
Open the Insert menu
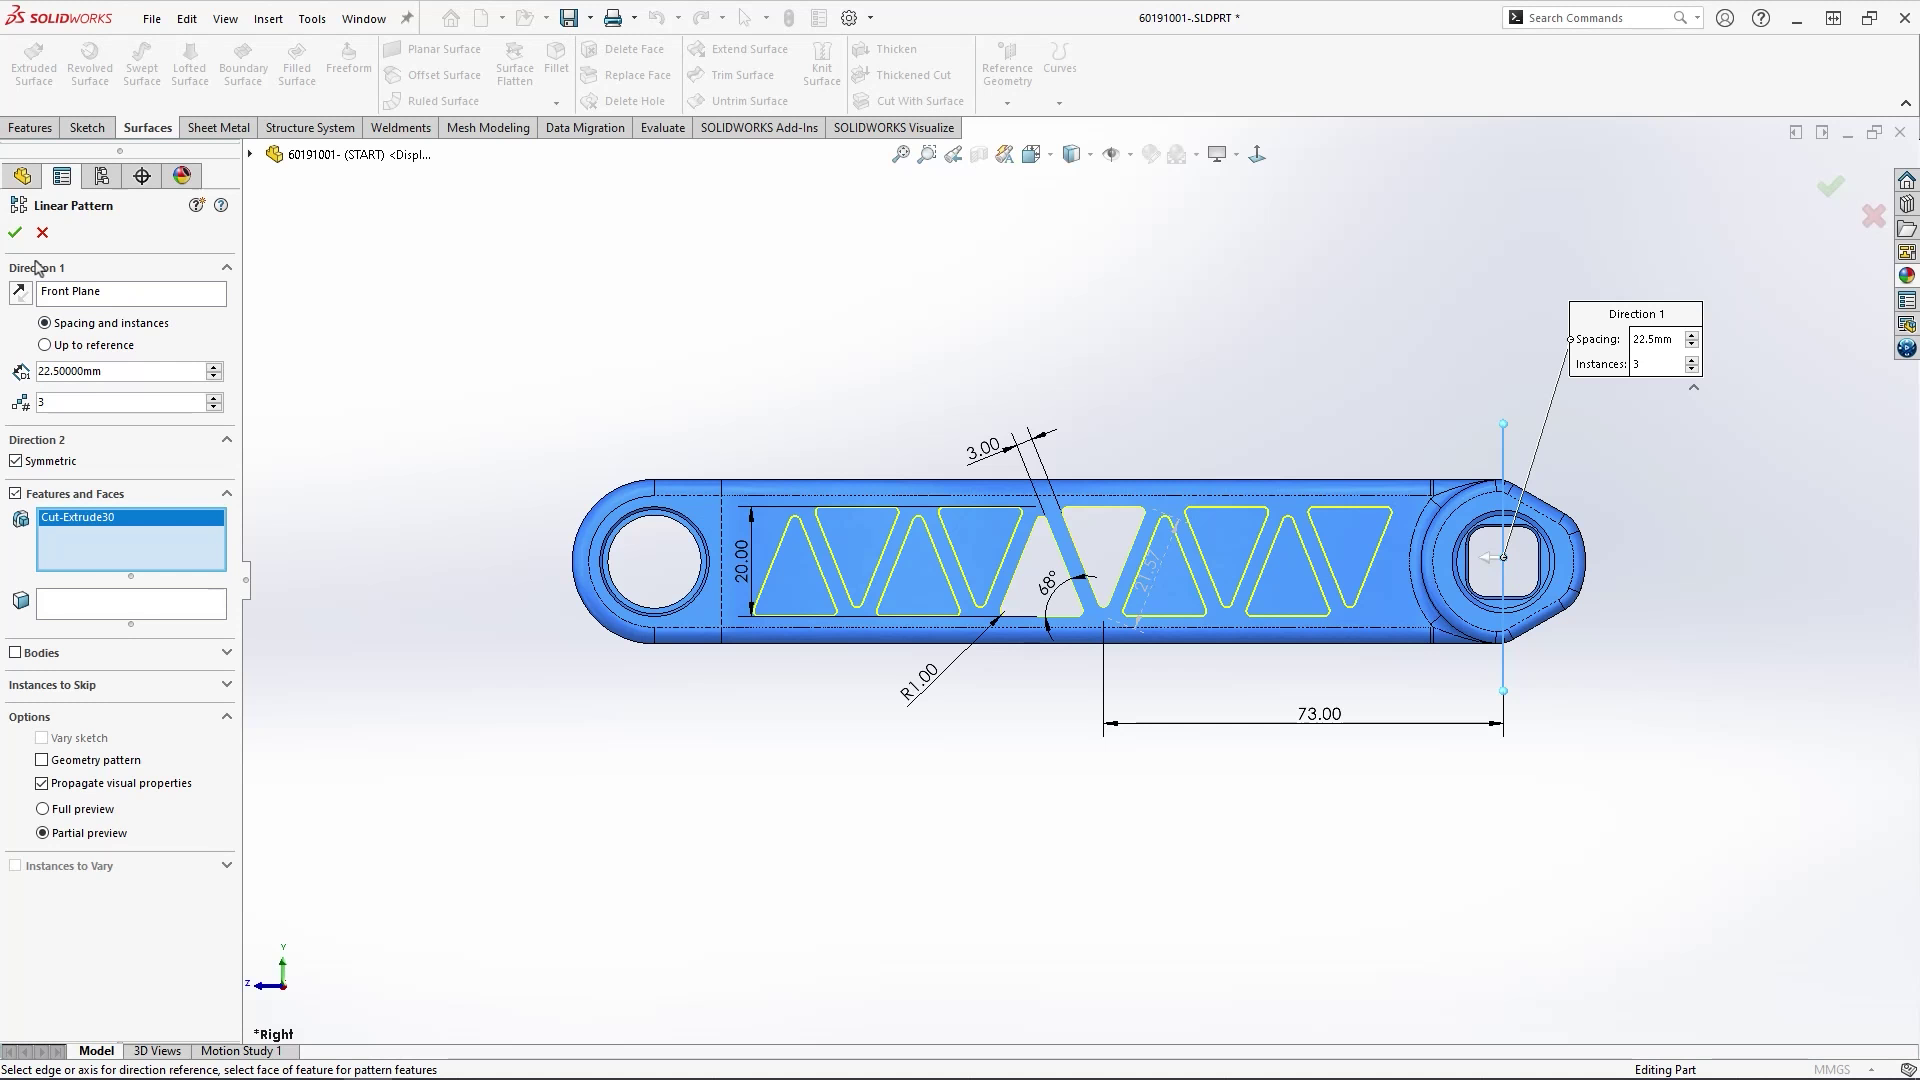[267, 18]
